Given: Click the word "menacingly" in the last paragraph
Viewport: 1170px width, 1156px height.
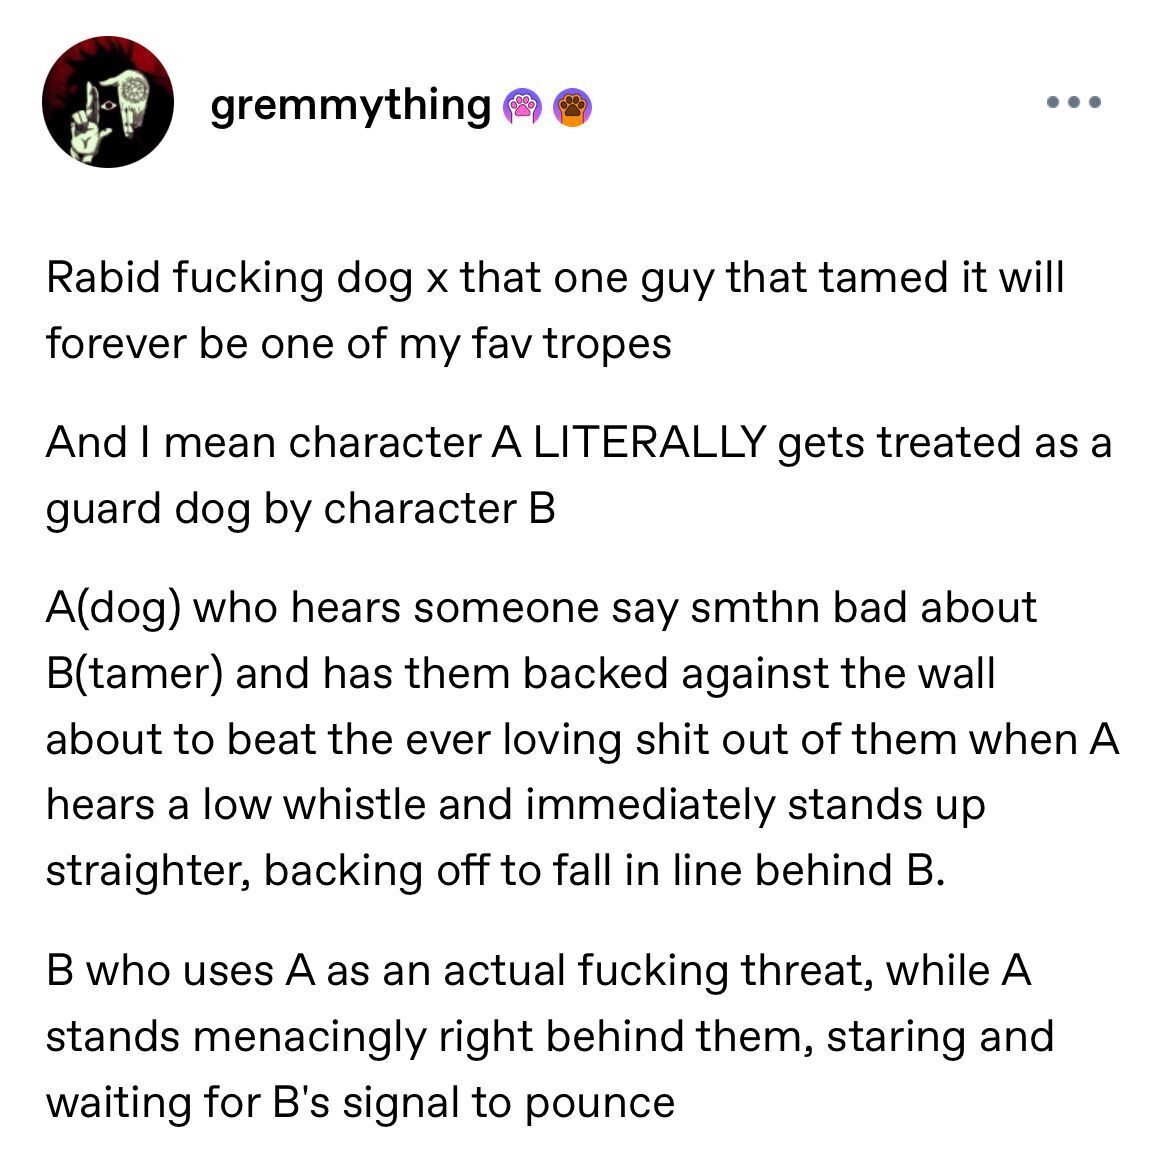Looking at the screenshot, I should (x=309, y=1036).
